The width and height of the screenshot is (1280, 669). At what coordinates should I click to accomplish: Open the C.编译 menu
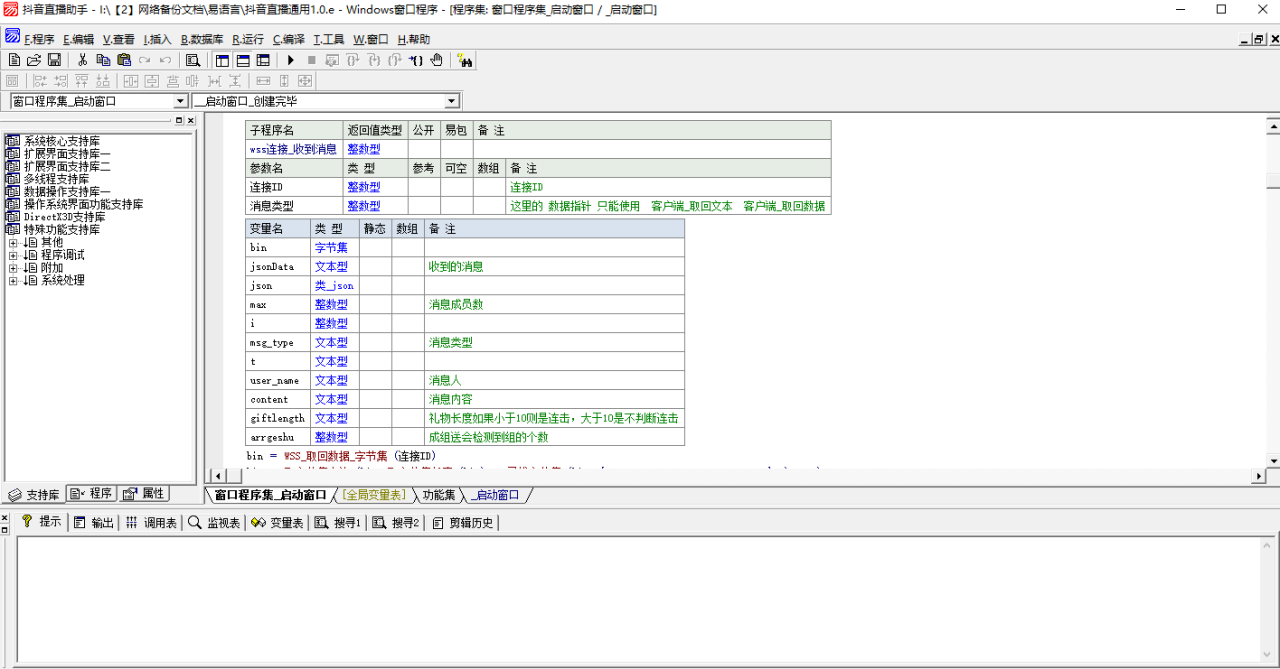(x=289, y=39)
